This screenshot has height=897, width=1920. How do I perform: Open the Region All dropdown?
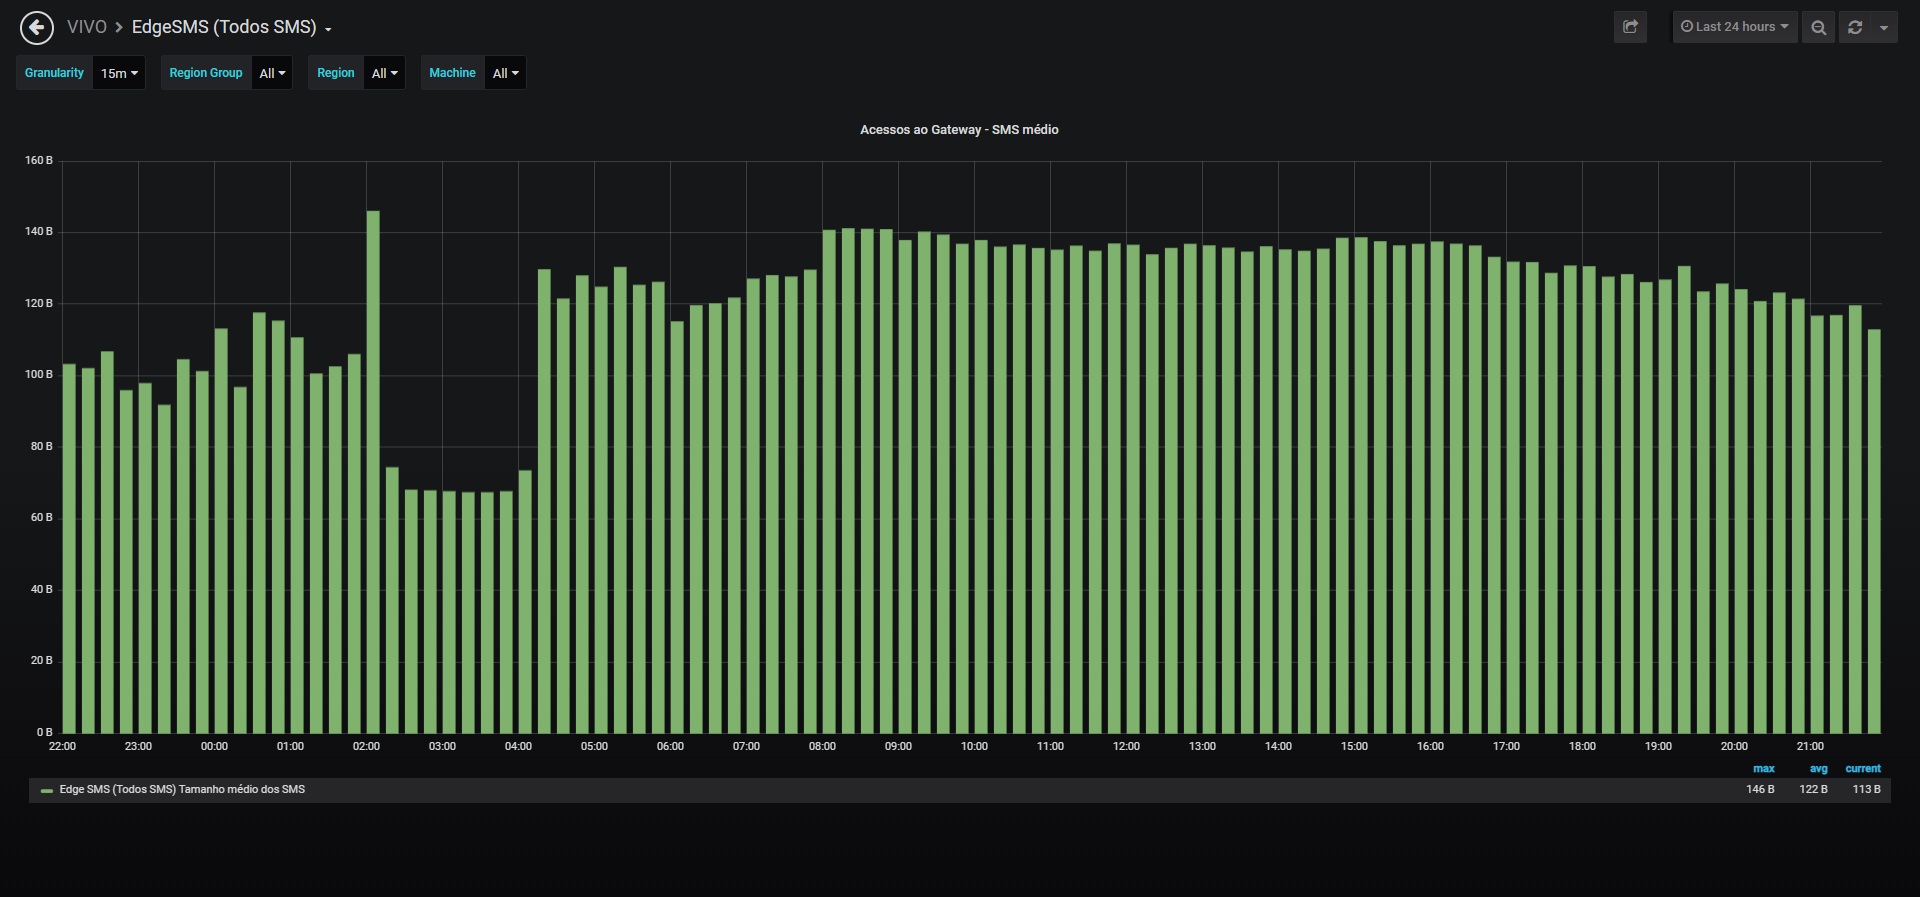(384, 73)
